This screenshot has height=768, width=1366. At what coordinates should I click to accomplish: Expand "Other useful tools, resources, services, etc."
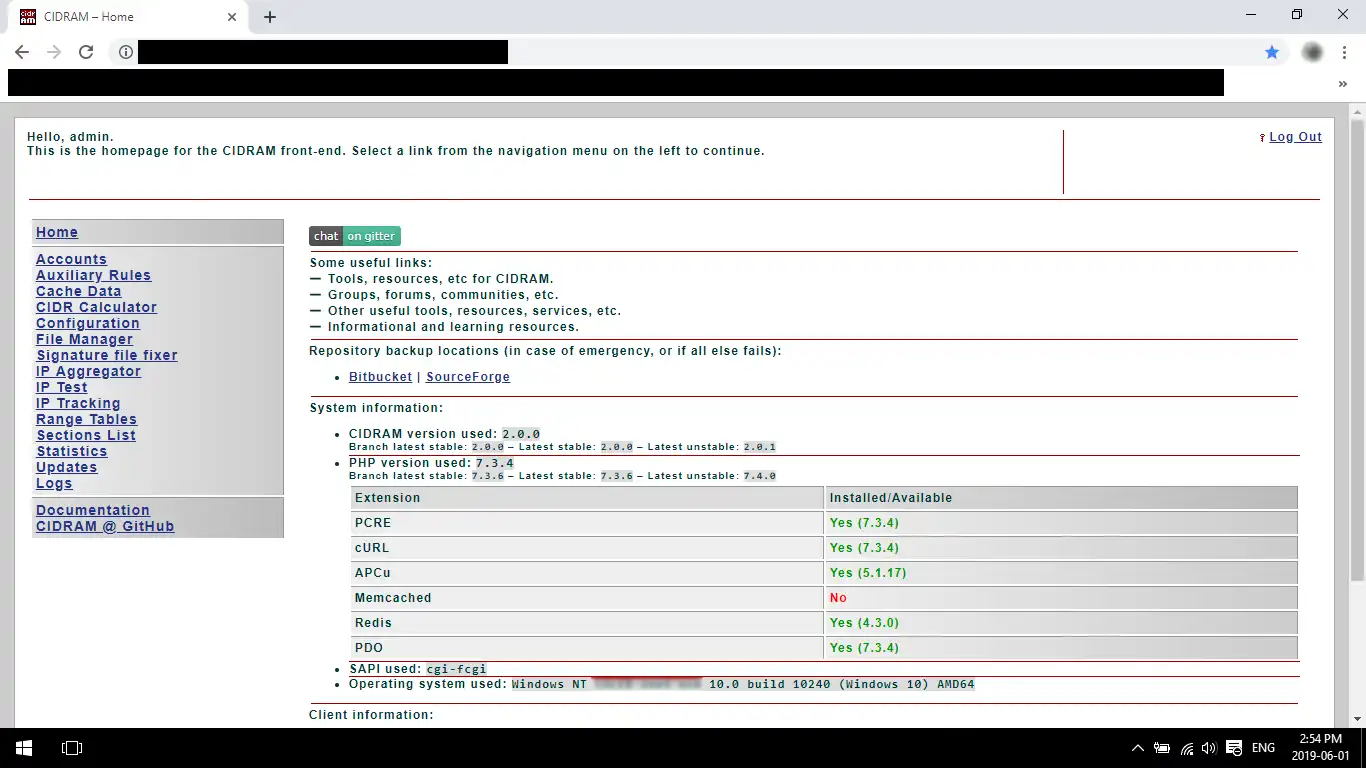(x=465, y=311)
